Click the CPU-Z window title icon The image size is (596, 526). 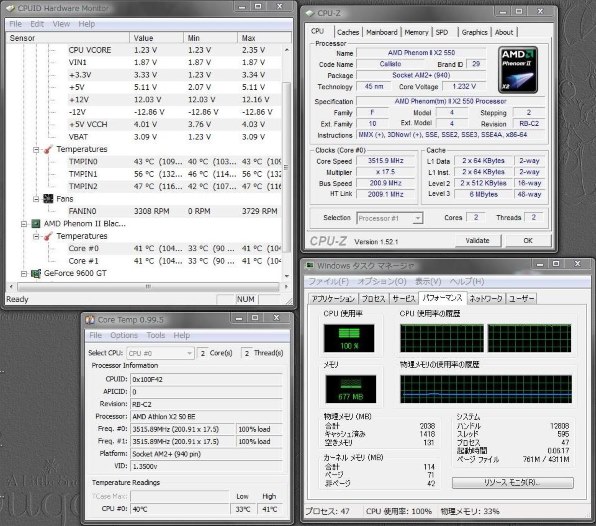tap(310, 13)
